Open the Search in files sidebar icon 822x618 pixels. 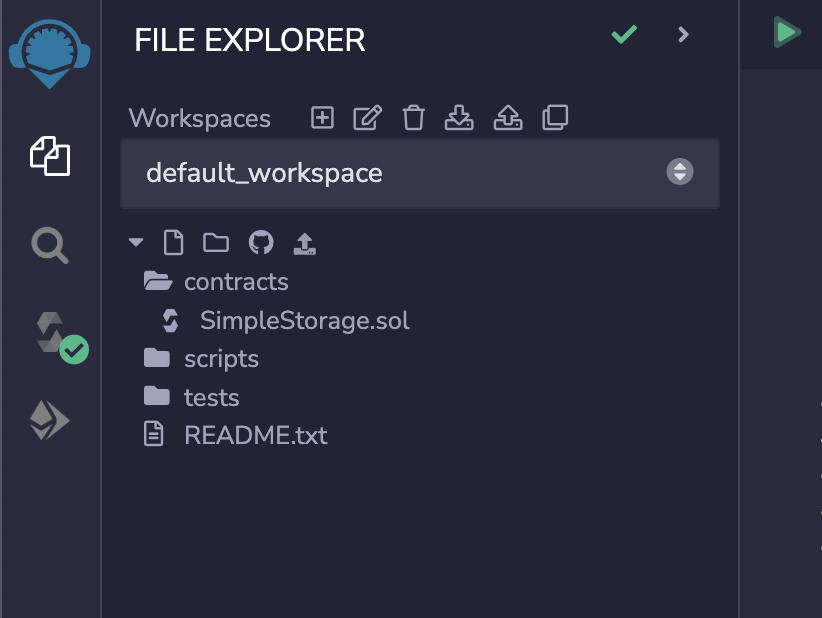click(x=49, y=245)
